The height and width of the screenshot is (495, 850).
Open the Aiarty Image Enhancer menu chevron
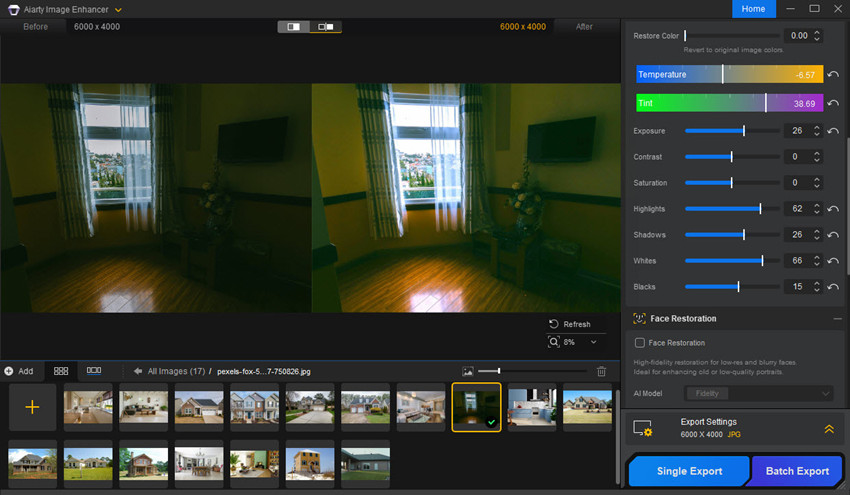click(x=118, y=10)
